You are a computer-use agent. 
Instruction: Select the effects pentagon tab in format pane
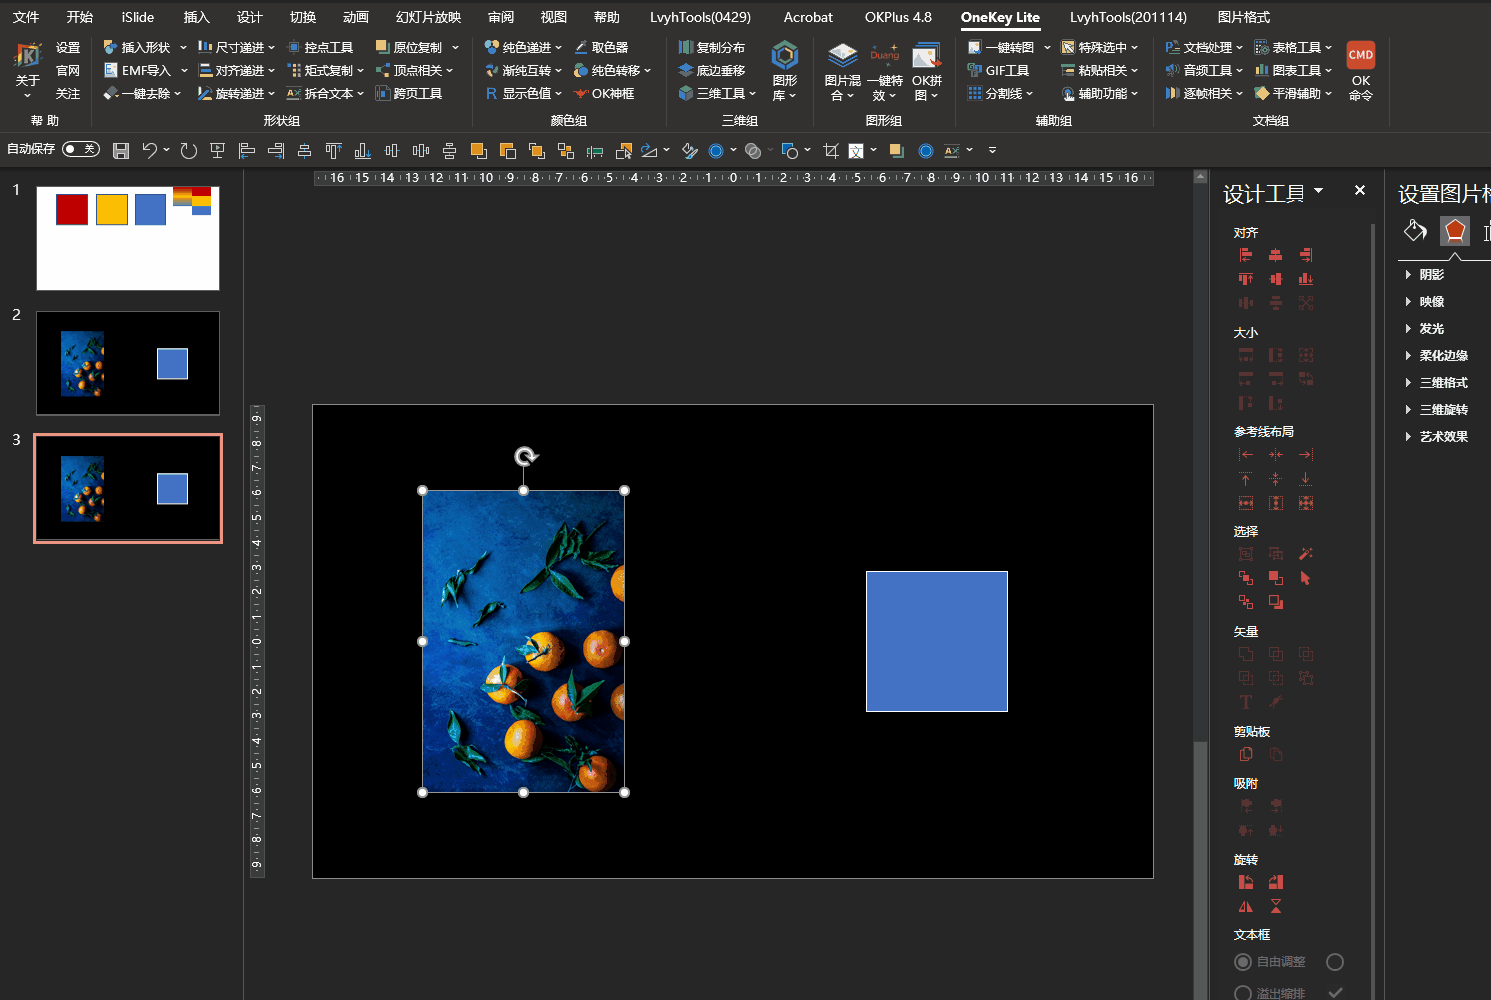1455,231
